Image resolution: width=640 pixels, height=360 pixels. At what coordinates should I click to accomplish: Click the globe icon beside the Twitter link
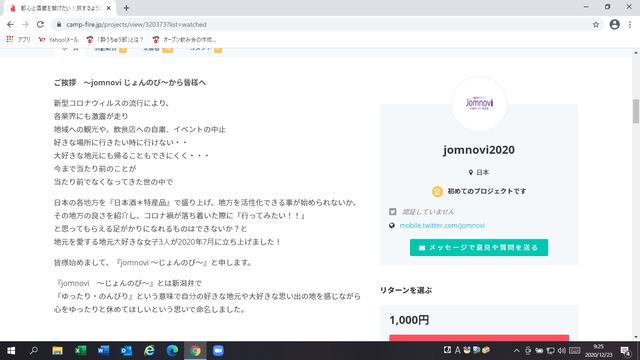coord(392,225)
